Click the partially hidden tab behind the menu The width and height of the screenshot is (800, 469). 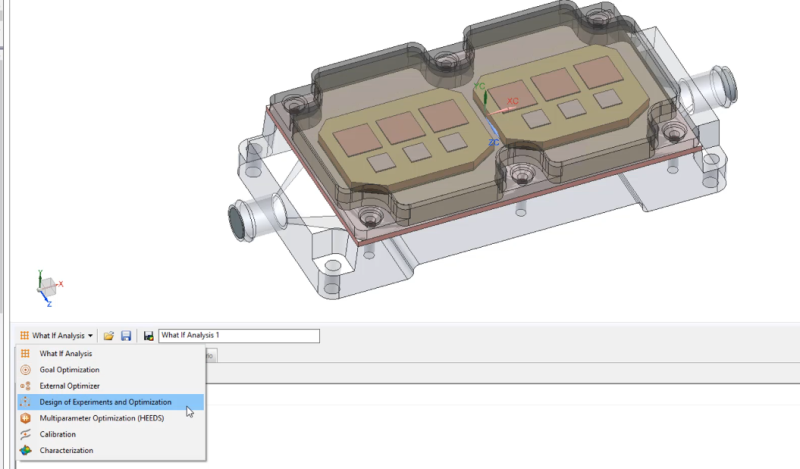209,355
